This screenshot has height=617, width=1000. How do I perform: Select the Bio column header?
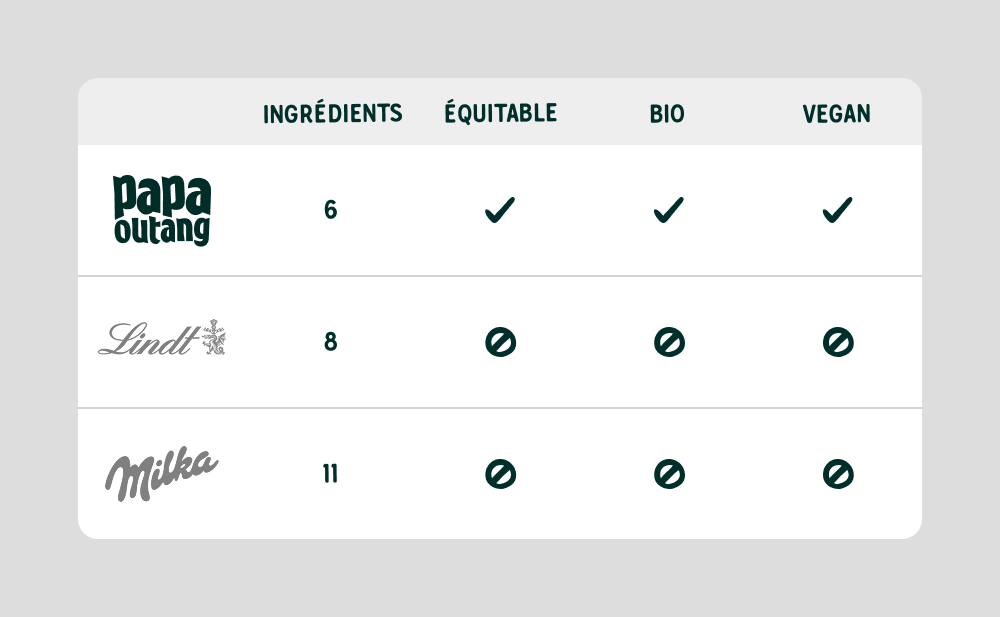click(667, 114)
